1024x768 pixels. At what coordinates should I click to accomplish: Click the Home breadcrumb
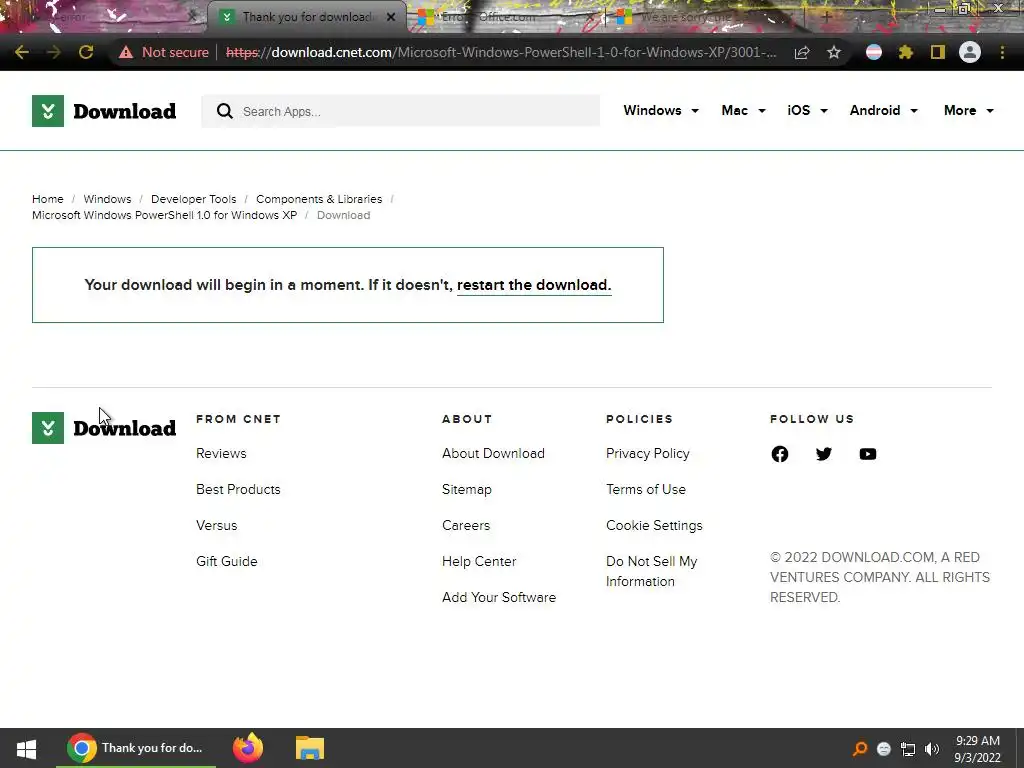point(48,199)
